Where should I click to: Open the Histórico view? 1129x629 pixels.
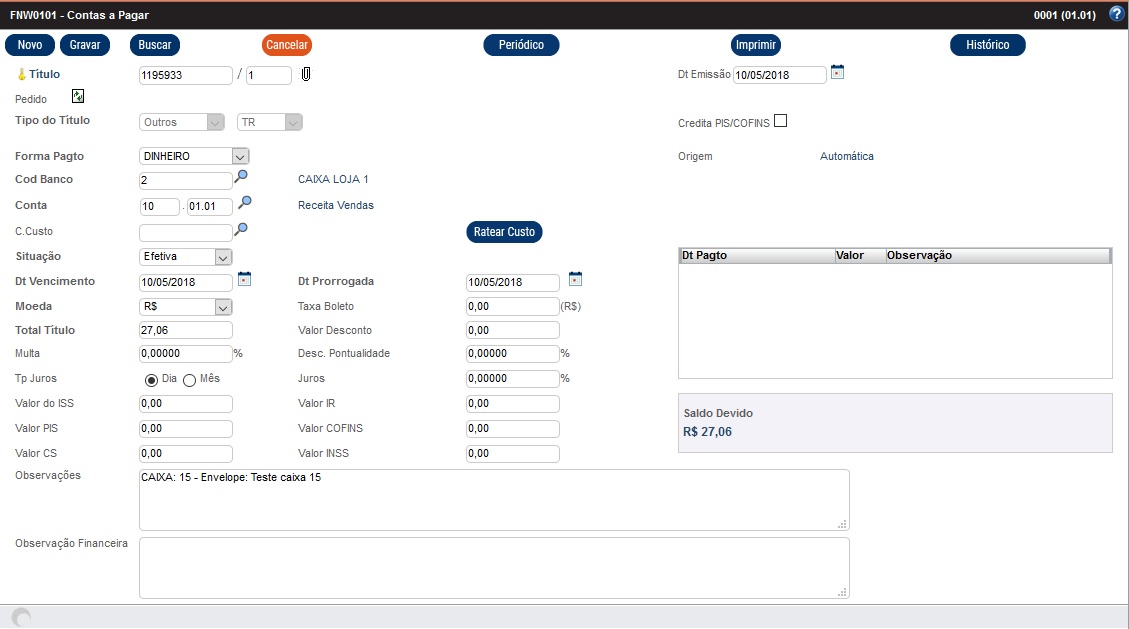(987, 45)
